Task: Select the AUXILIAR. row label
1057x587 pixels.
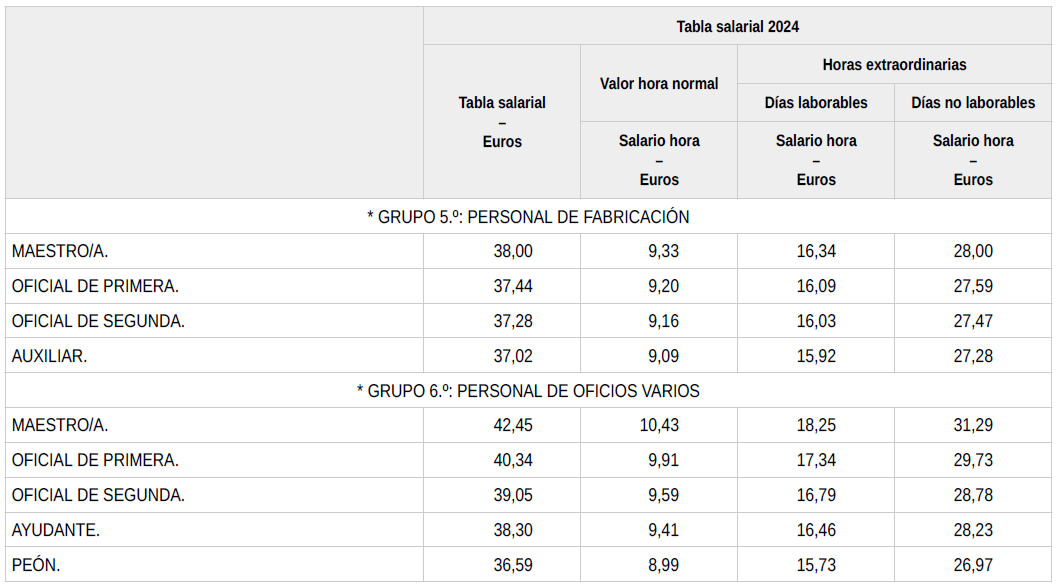Action: click(x=50, y=356)
